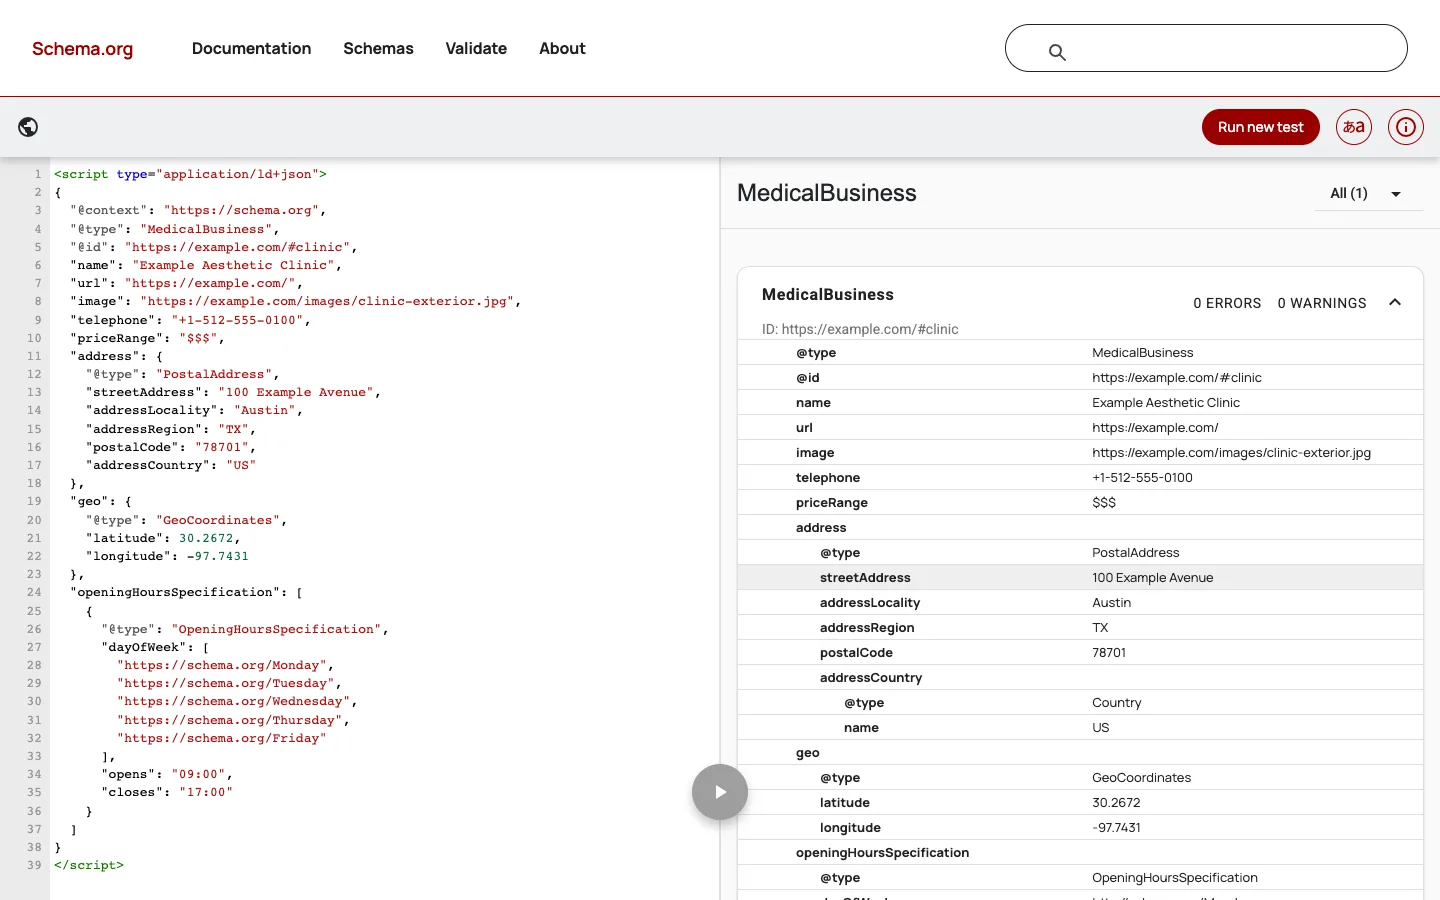This screenshot has height=900, width=1440.
Task: Click the "opens": "09:00" code line
Action: [x=167, y=774]
